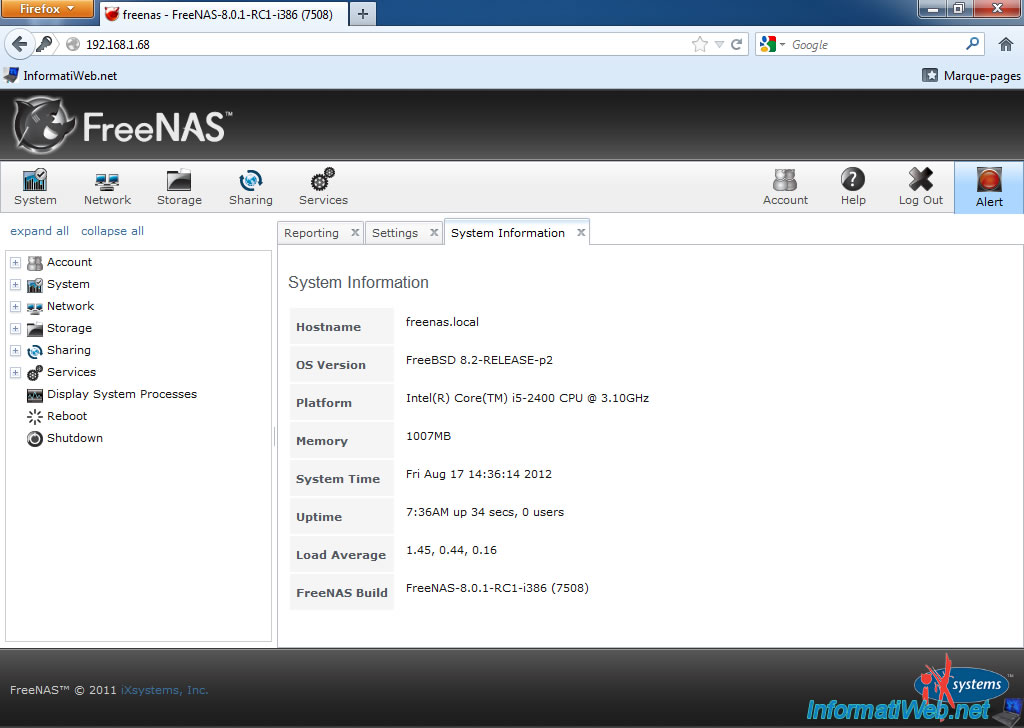
Task: Click the iXsystems logo in footer
Action: click(961, 683)
